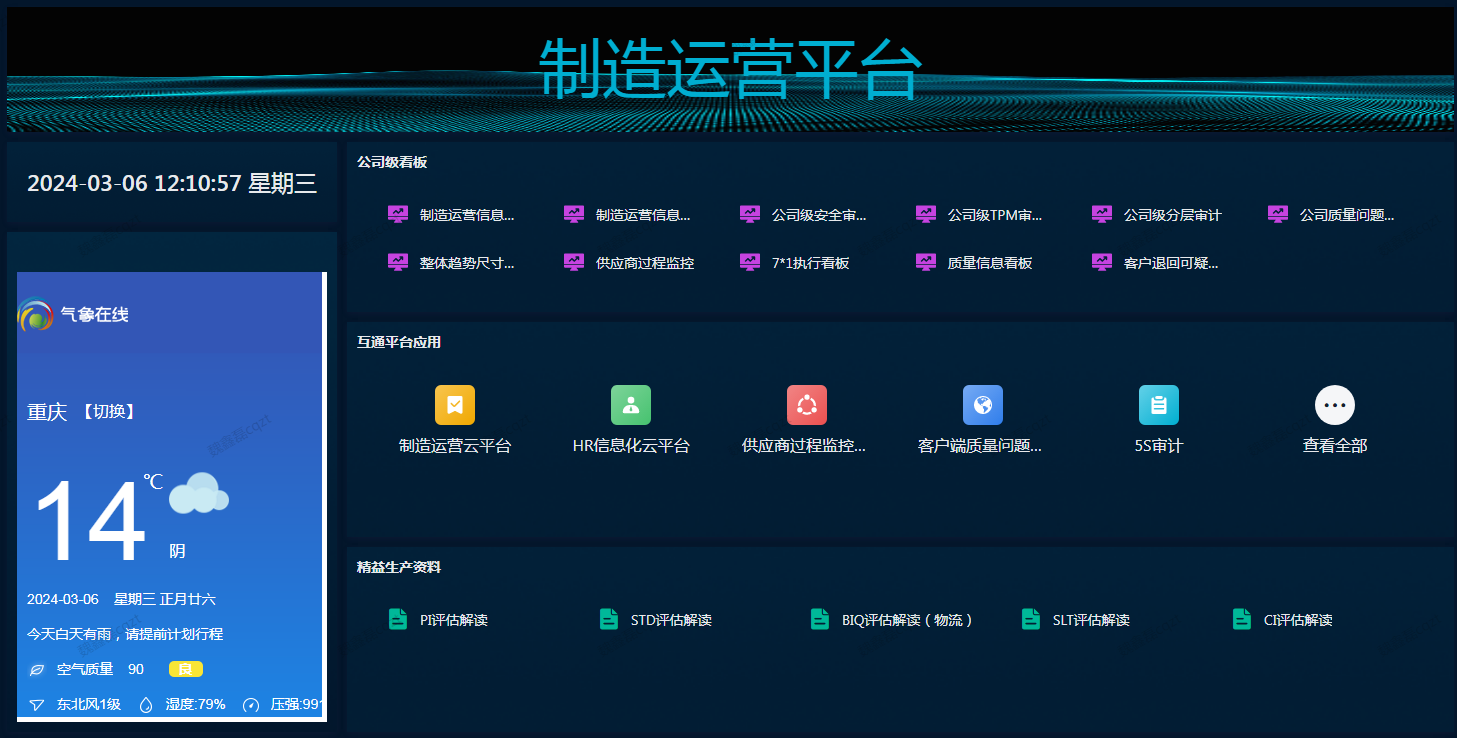The height and width of the screenshot is (738, 1457).
Task: Launch the green HR信息化云平台 icon
Action: click(630, 405)
